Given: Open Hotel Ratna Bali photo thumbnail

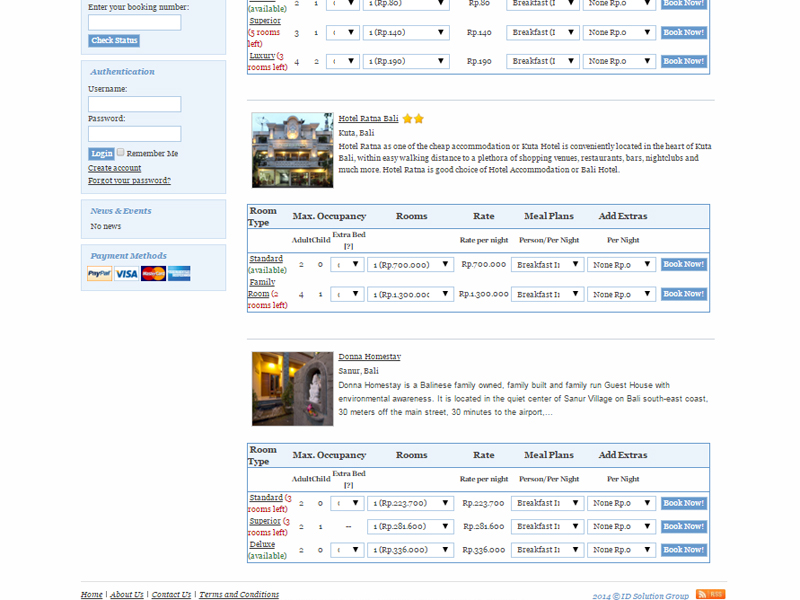Looking at the screenshot, I should pyautogui.click(x=292, y=150).
